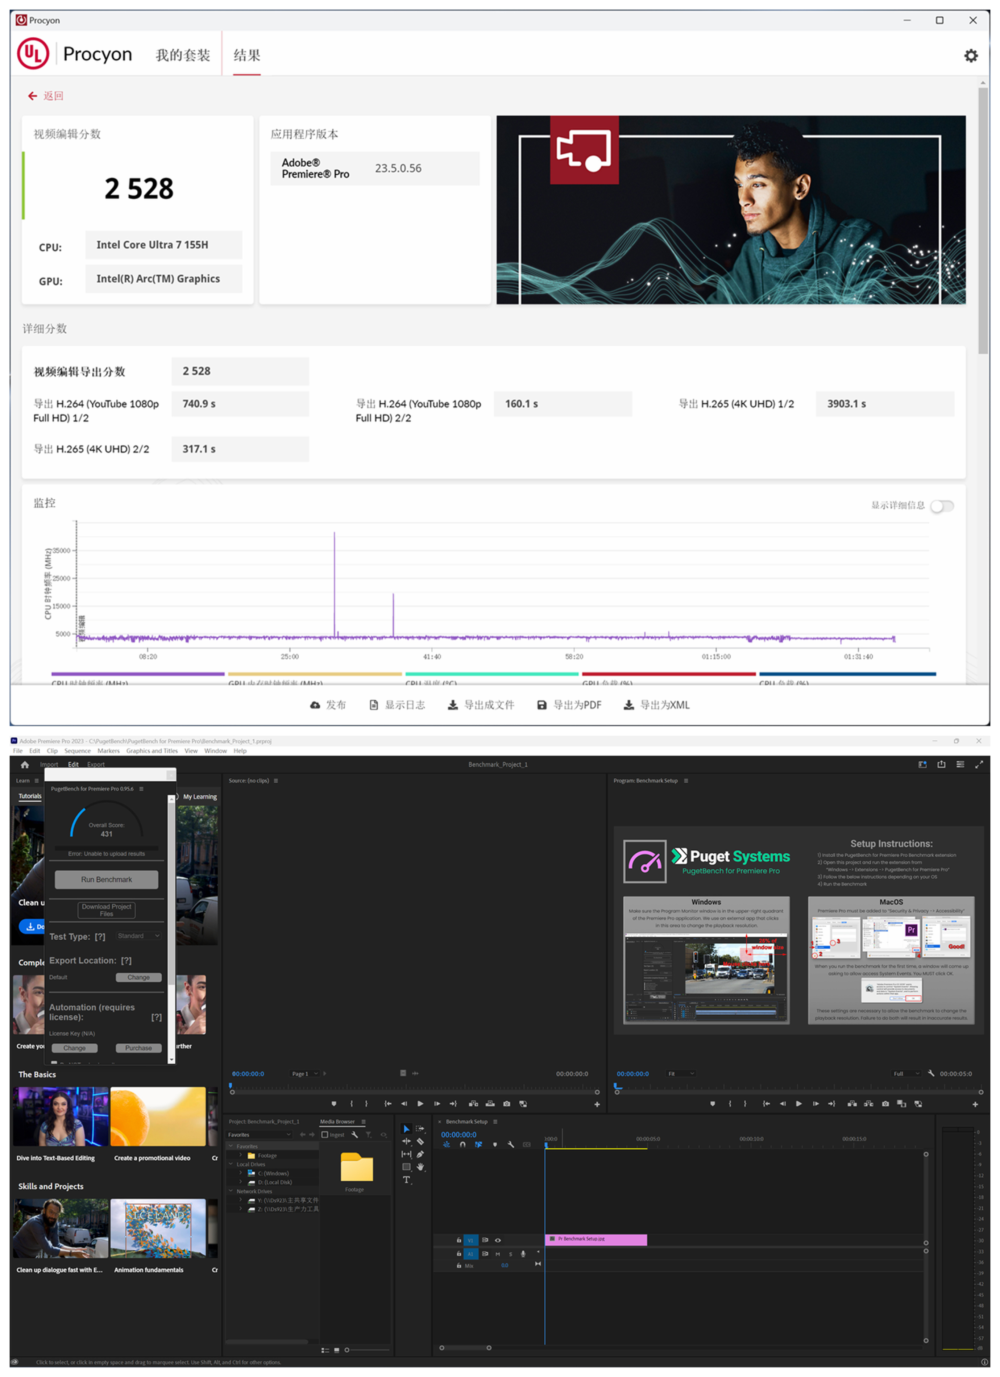The image size is (1000, 1377).
Task: Open Graphics and Titles menu
Action: [151, 750]
